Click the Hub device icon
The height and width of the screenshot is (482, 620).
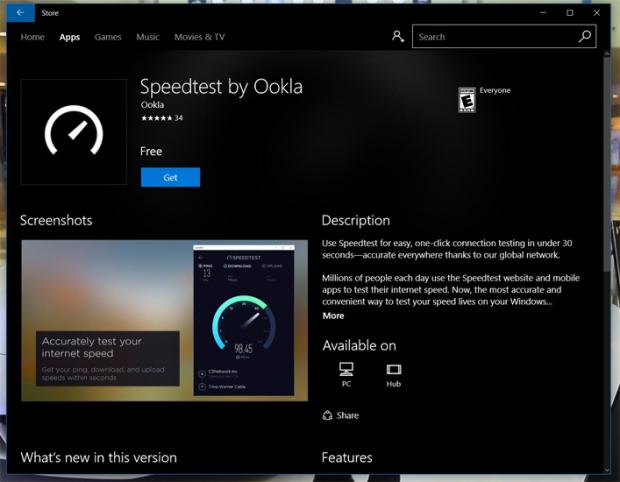pos(393,369)
